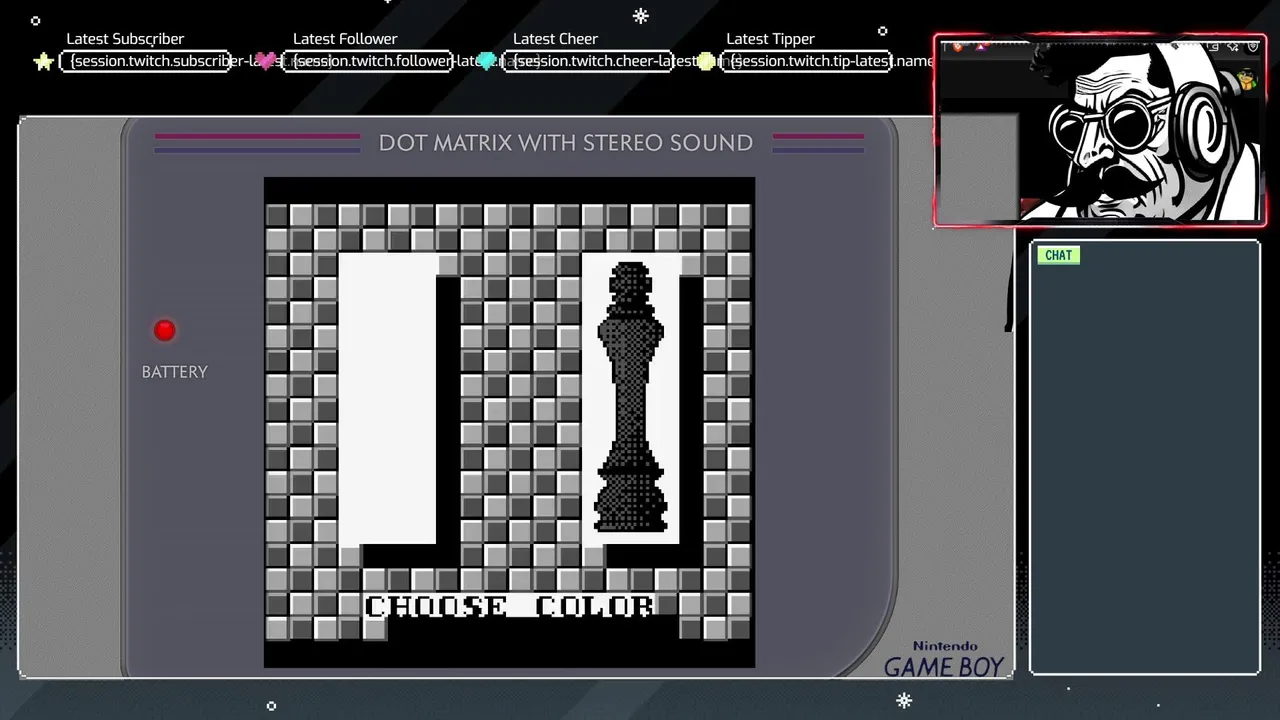Click the teal gem cheer icon
The height and width of the screenshot is (720, 1280).
pyautogui.click(x=487, y=62)
